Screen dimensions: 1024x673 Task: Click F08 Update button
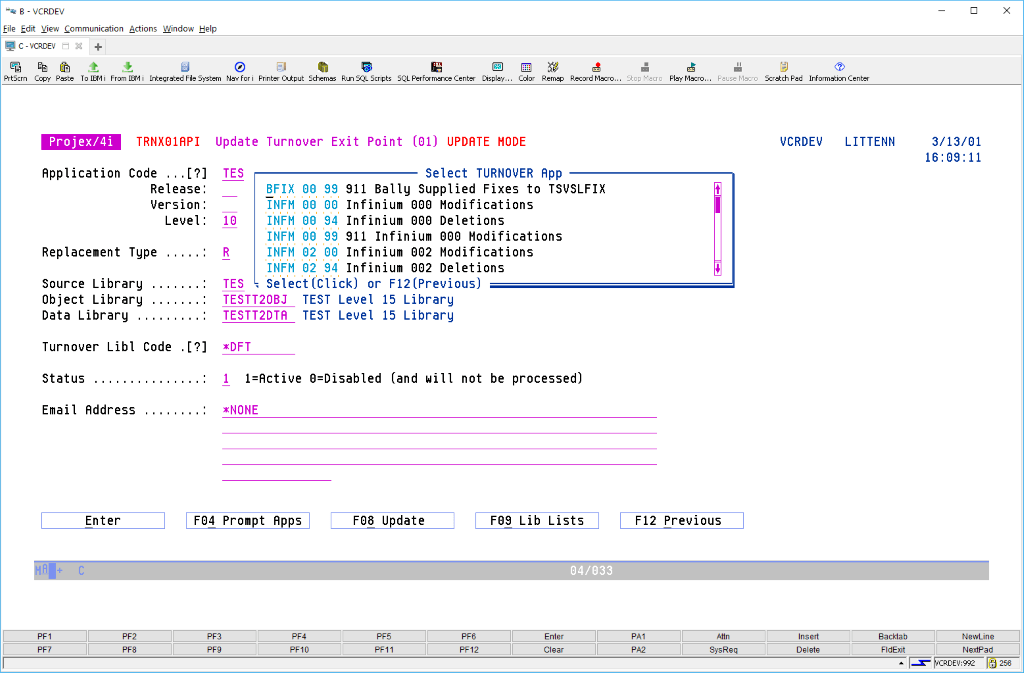pos(392,520)
